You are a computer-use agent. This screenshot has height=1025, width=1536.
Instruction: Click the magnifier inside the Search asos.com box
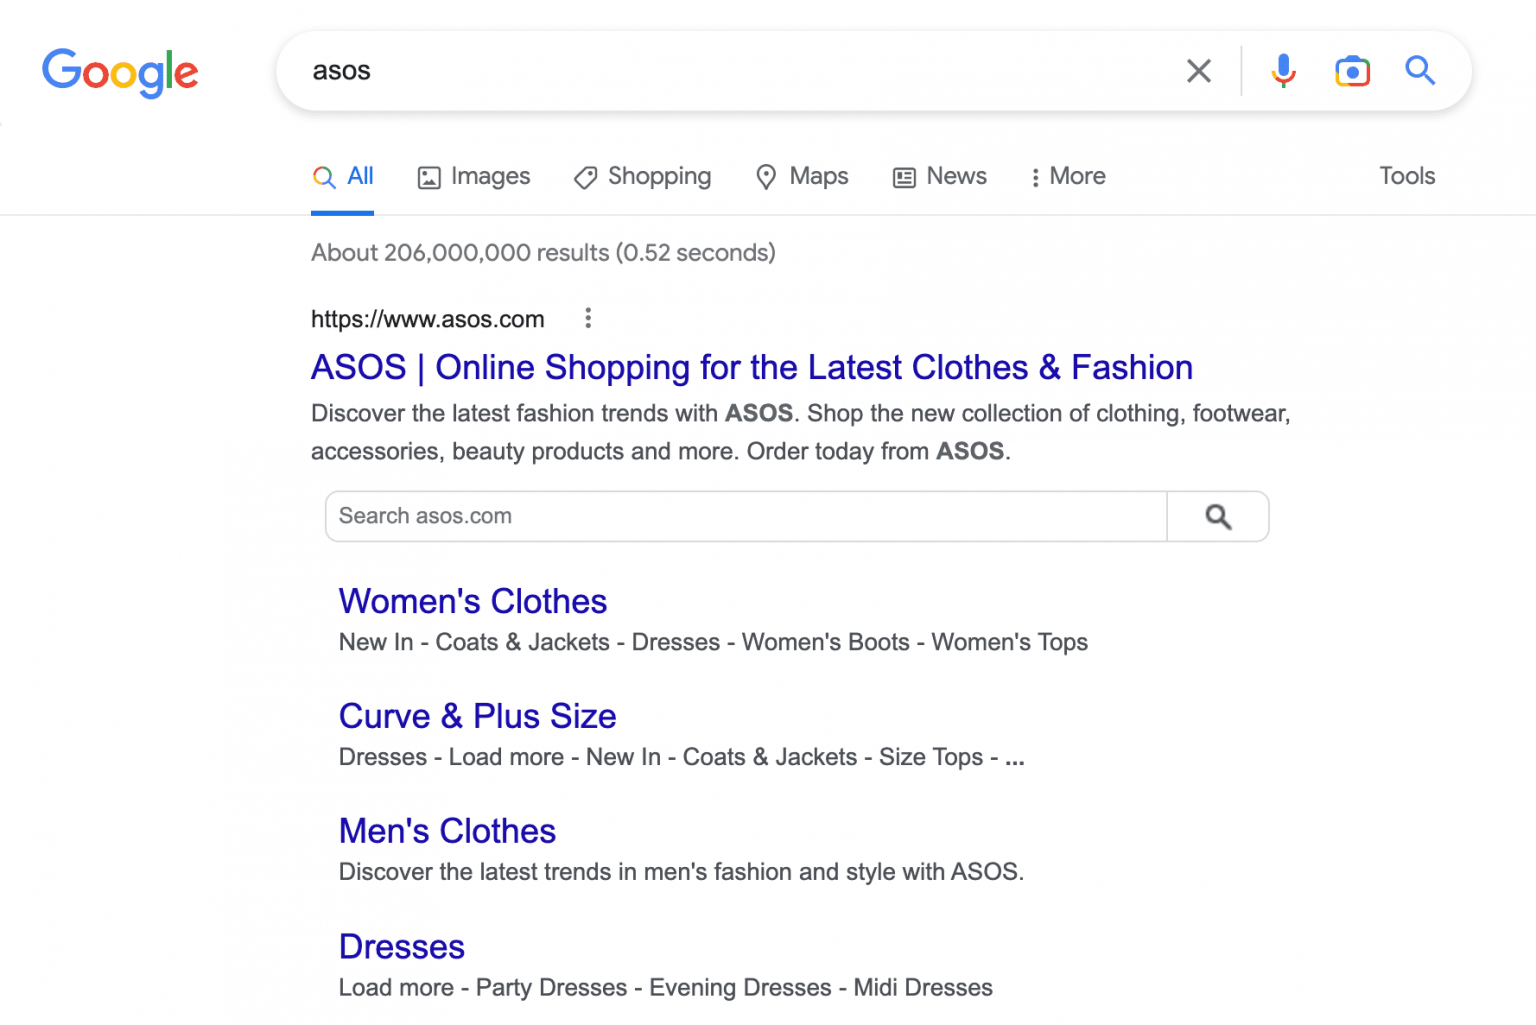[1217, 516]
